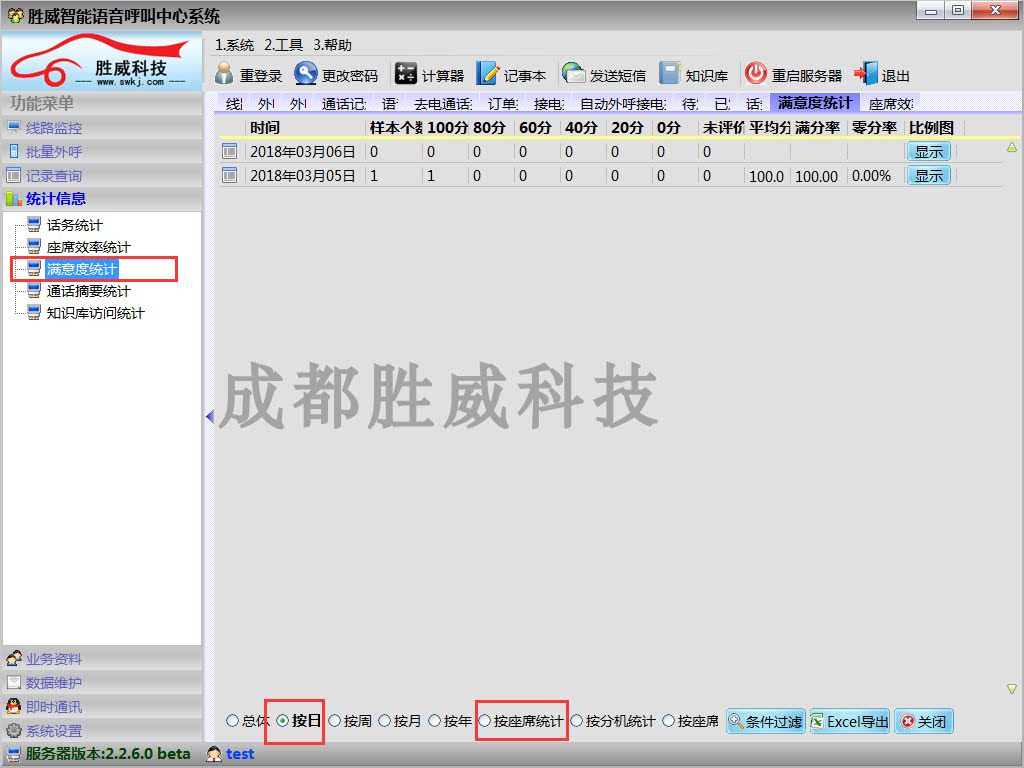This screenshot has width=1024, height=768.
Task: Click the test user avatar icon
Action: point(214,754)
